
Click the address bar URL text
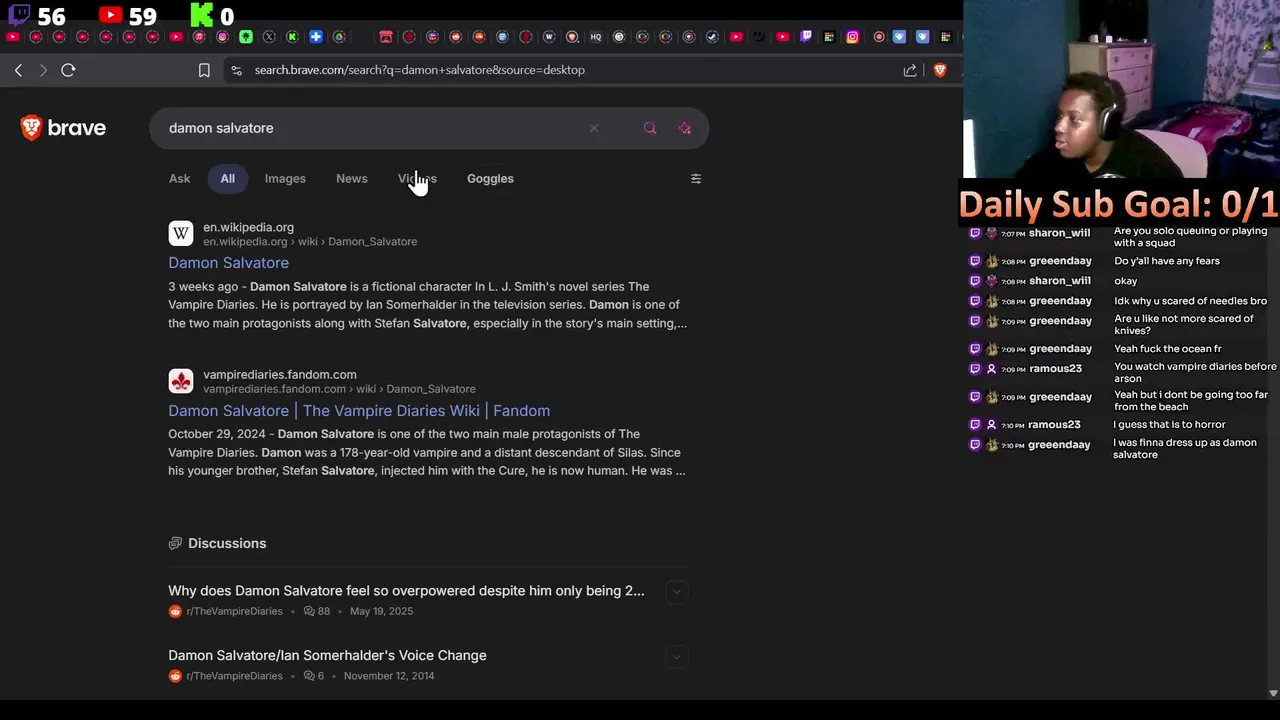coord(419,70)
